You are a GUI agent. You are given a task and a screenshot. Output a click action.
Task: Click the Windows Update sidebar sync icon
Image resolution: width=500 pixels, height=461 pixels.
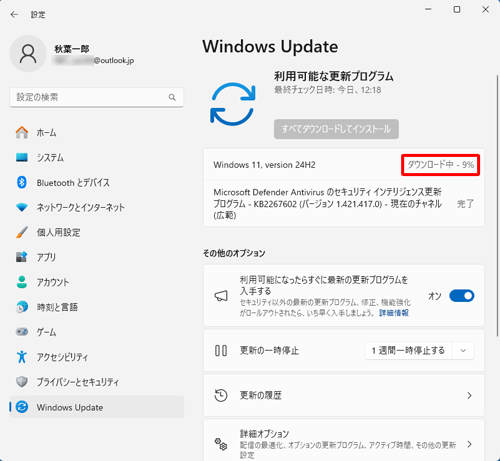(22, 407)
